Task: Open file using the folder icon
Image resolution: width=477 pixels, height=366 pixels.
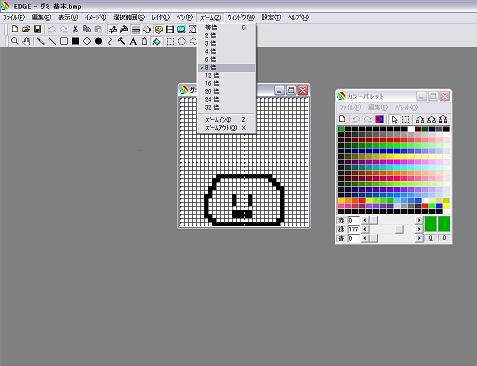Action: pos(26,29)
